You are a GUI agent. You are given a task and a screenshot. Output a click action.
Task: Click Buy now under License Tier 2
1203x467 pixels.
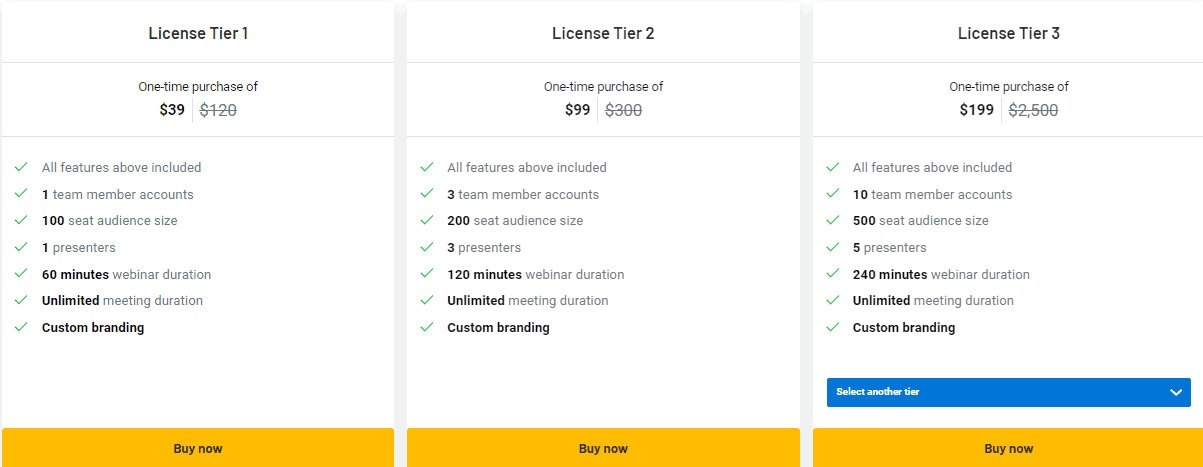[x=603, y=448]
